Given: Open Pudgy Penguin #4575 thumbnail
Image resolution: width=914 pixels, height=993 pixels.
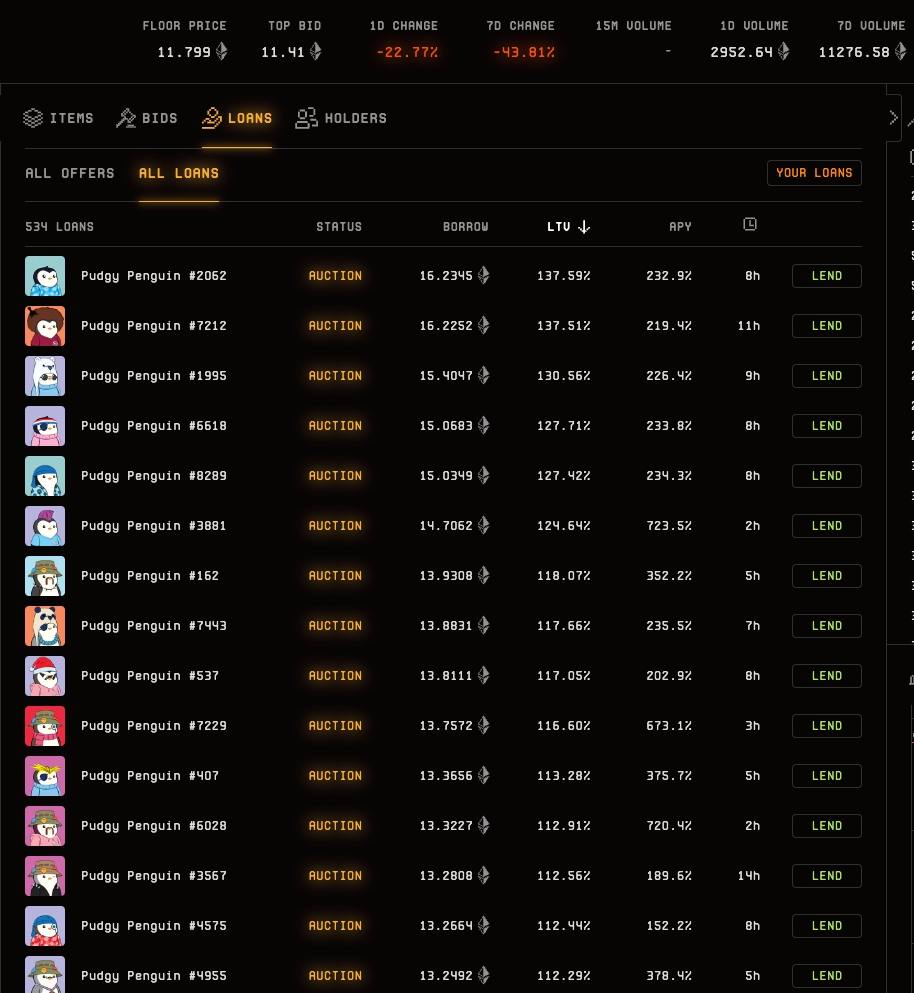Looking at the screenshot, I should pyautogui.click(x=45, y=927).
